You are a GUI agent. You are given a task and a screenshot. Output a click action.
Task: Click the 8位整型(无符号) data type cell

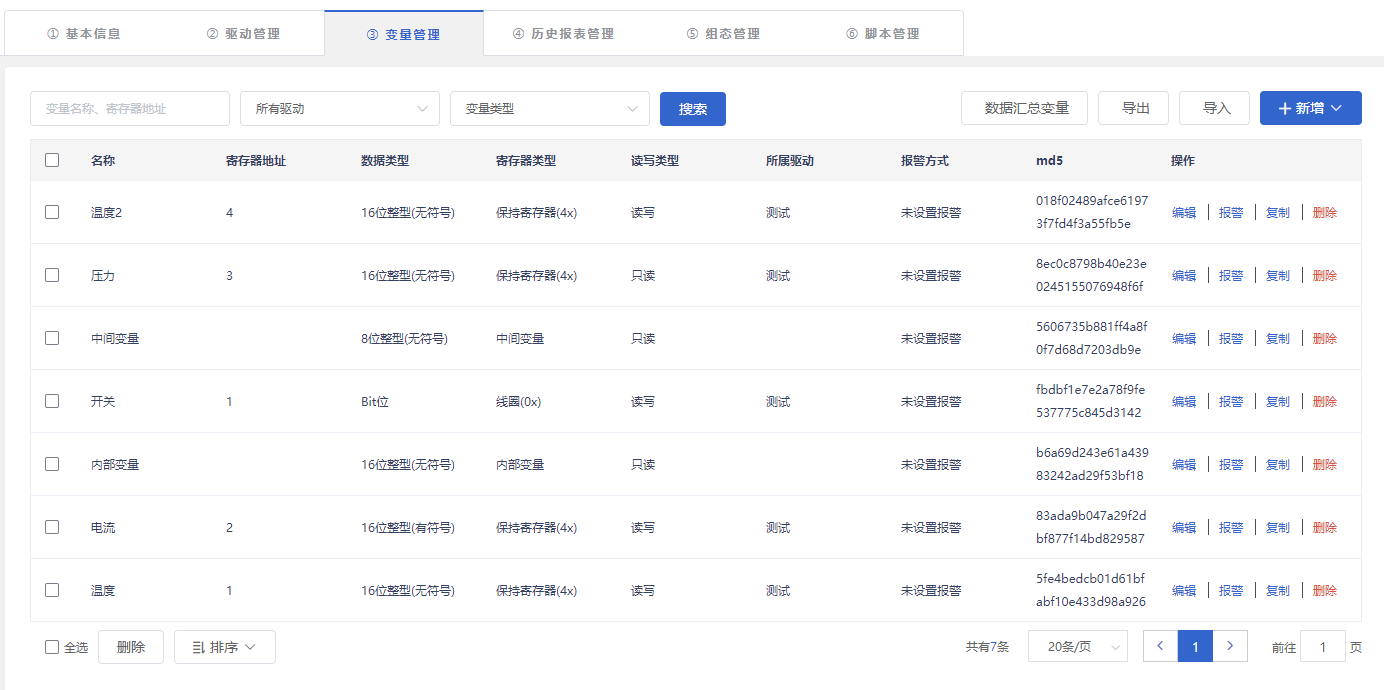404,339
